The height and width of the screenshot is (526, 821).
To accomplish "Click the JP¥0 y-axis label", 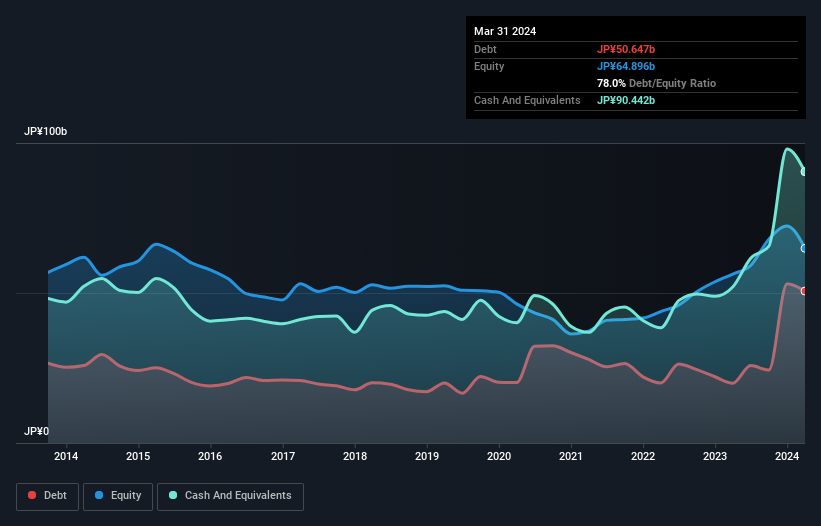I will [36, 431].
